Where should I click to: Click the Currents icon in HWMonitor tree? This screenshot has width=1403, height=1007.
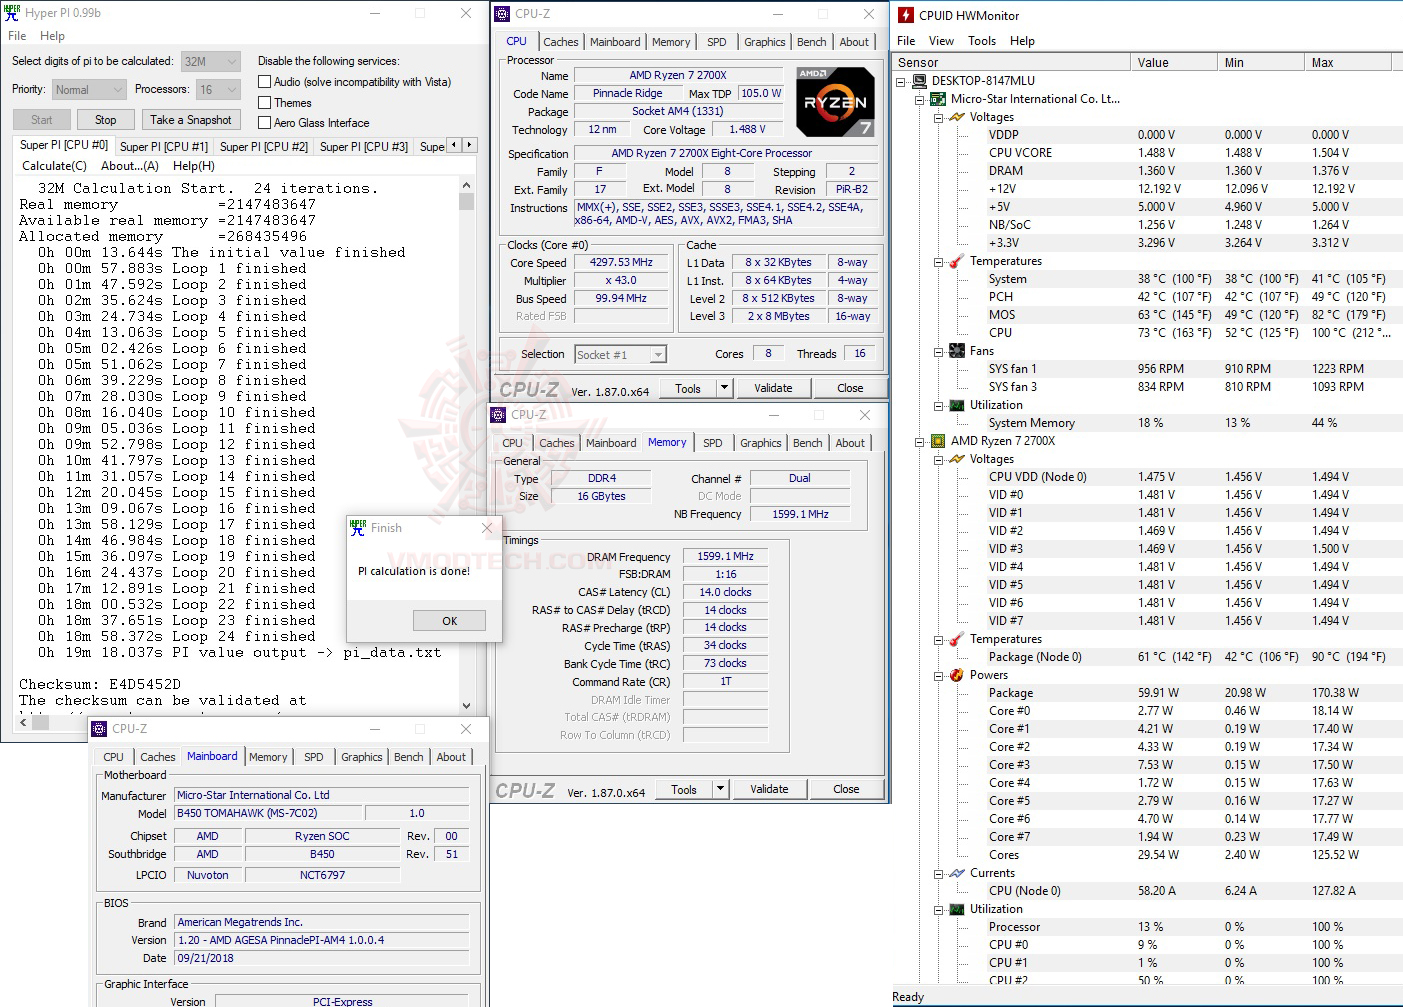957,872
